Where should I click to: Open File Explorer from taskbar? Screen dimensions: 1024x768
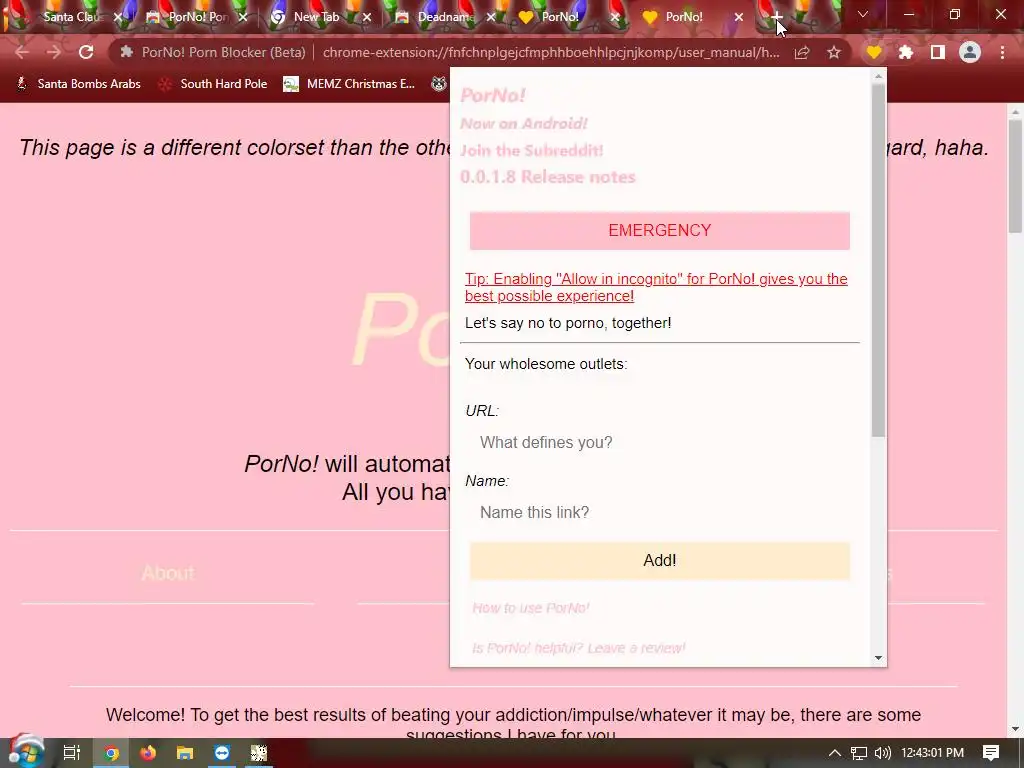click(x=185, y=753)
